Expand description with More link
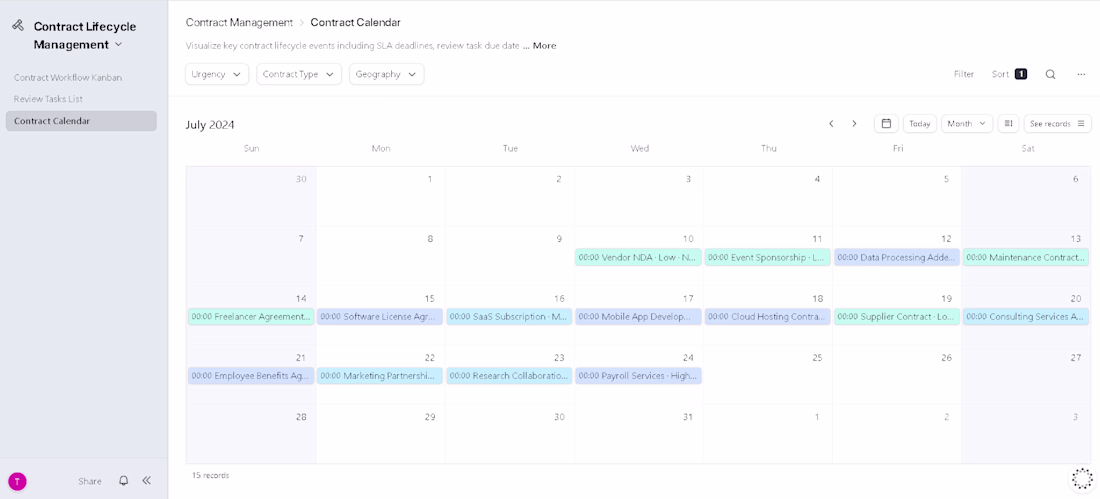1100x499 pixels. pos(544,46)
